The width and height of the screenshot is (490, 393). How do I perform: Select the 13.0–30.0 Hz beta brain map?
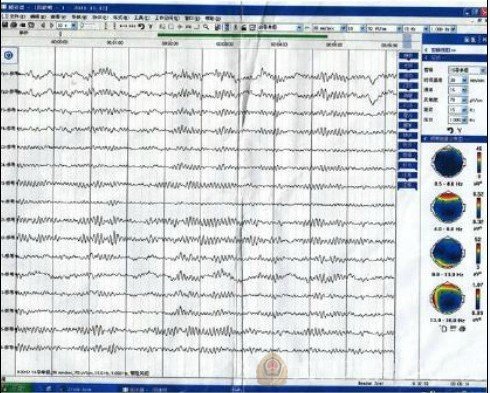[x=448, y=299]
